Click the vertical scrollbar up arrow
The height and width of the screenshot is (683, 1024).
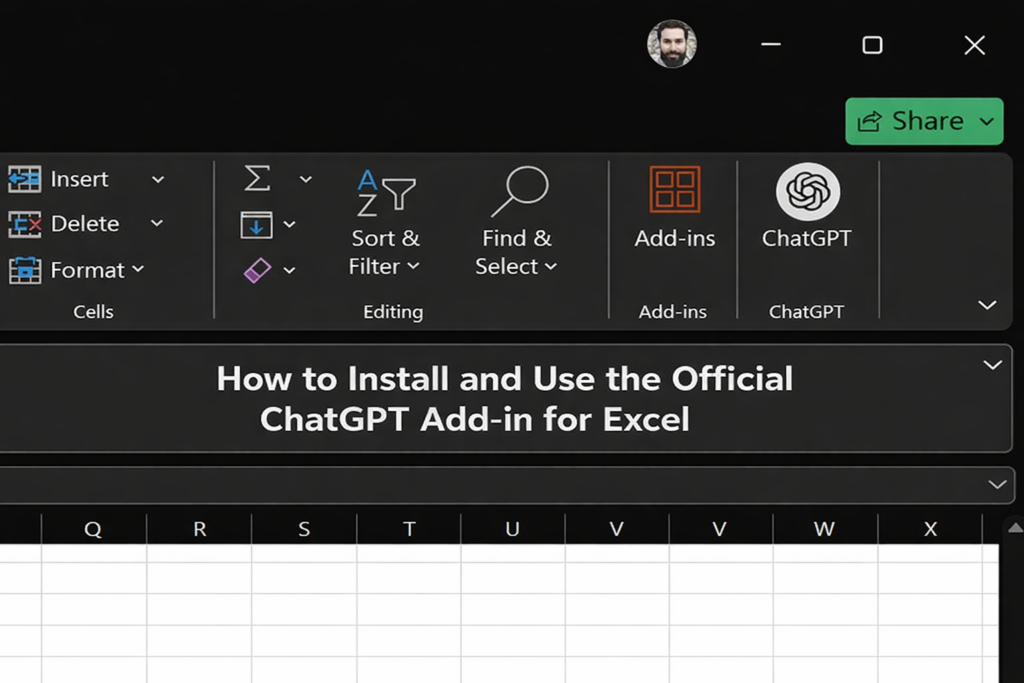pos(1013,528)
